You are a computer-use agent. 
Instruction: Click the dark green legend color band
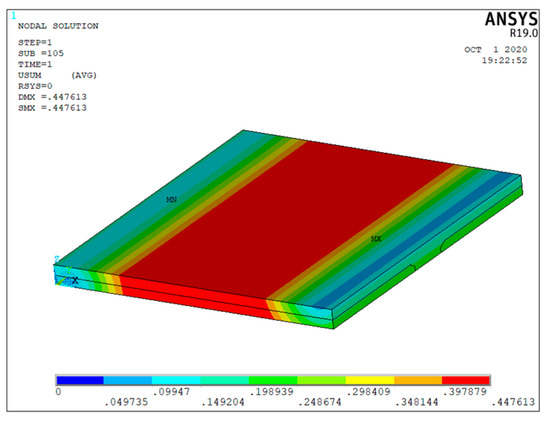tap(273, 380)
